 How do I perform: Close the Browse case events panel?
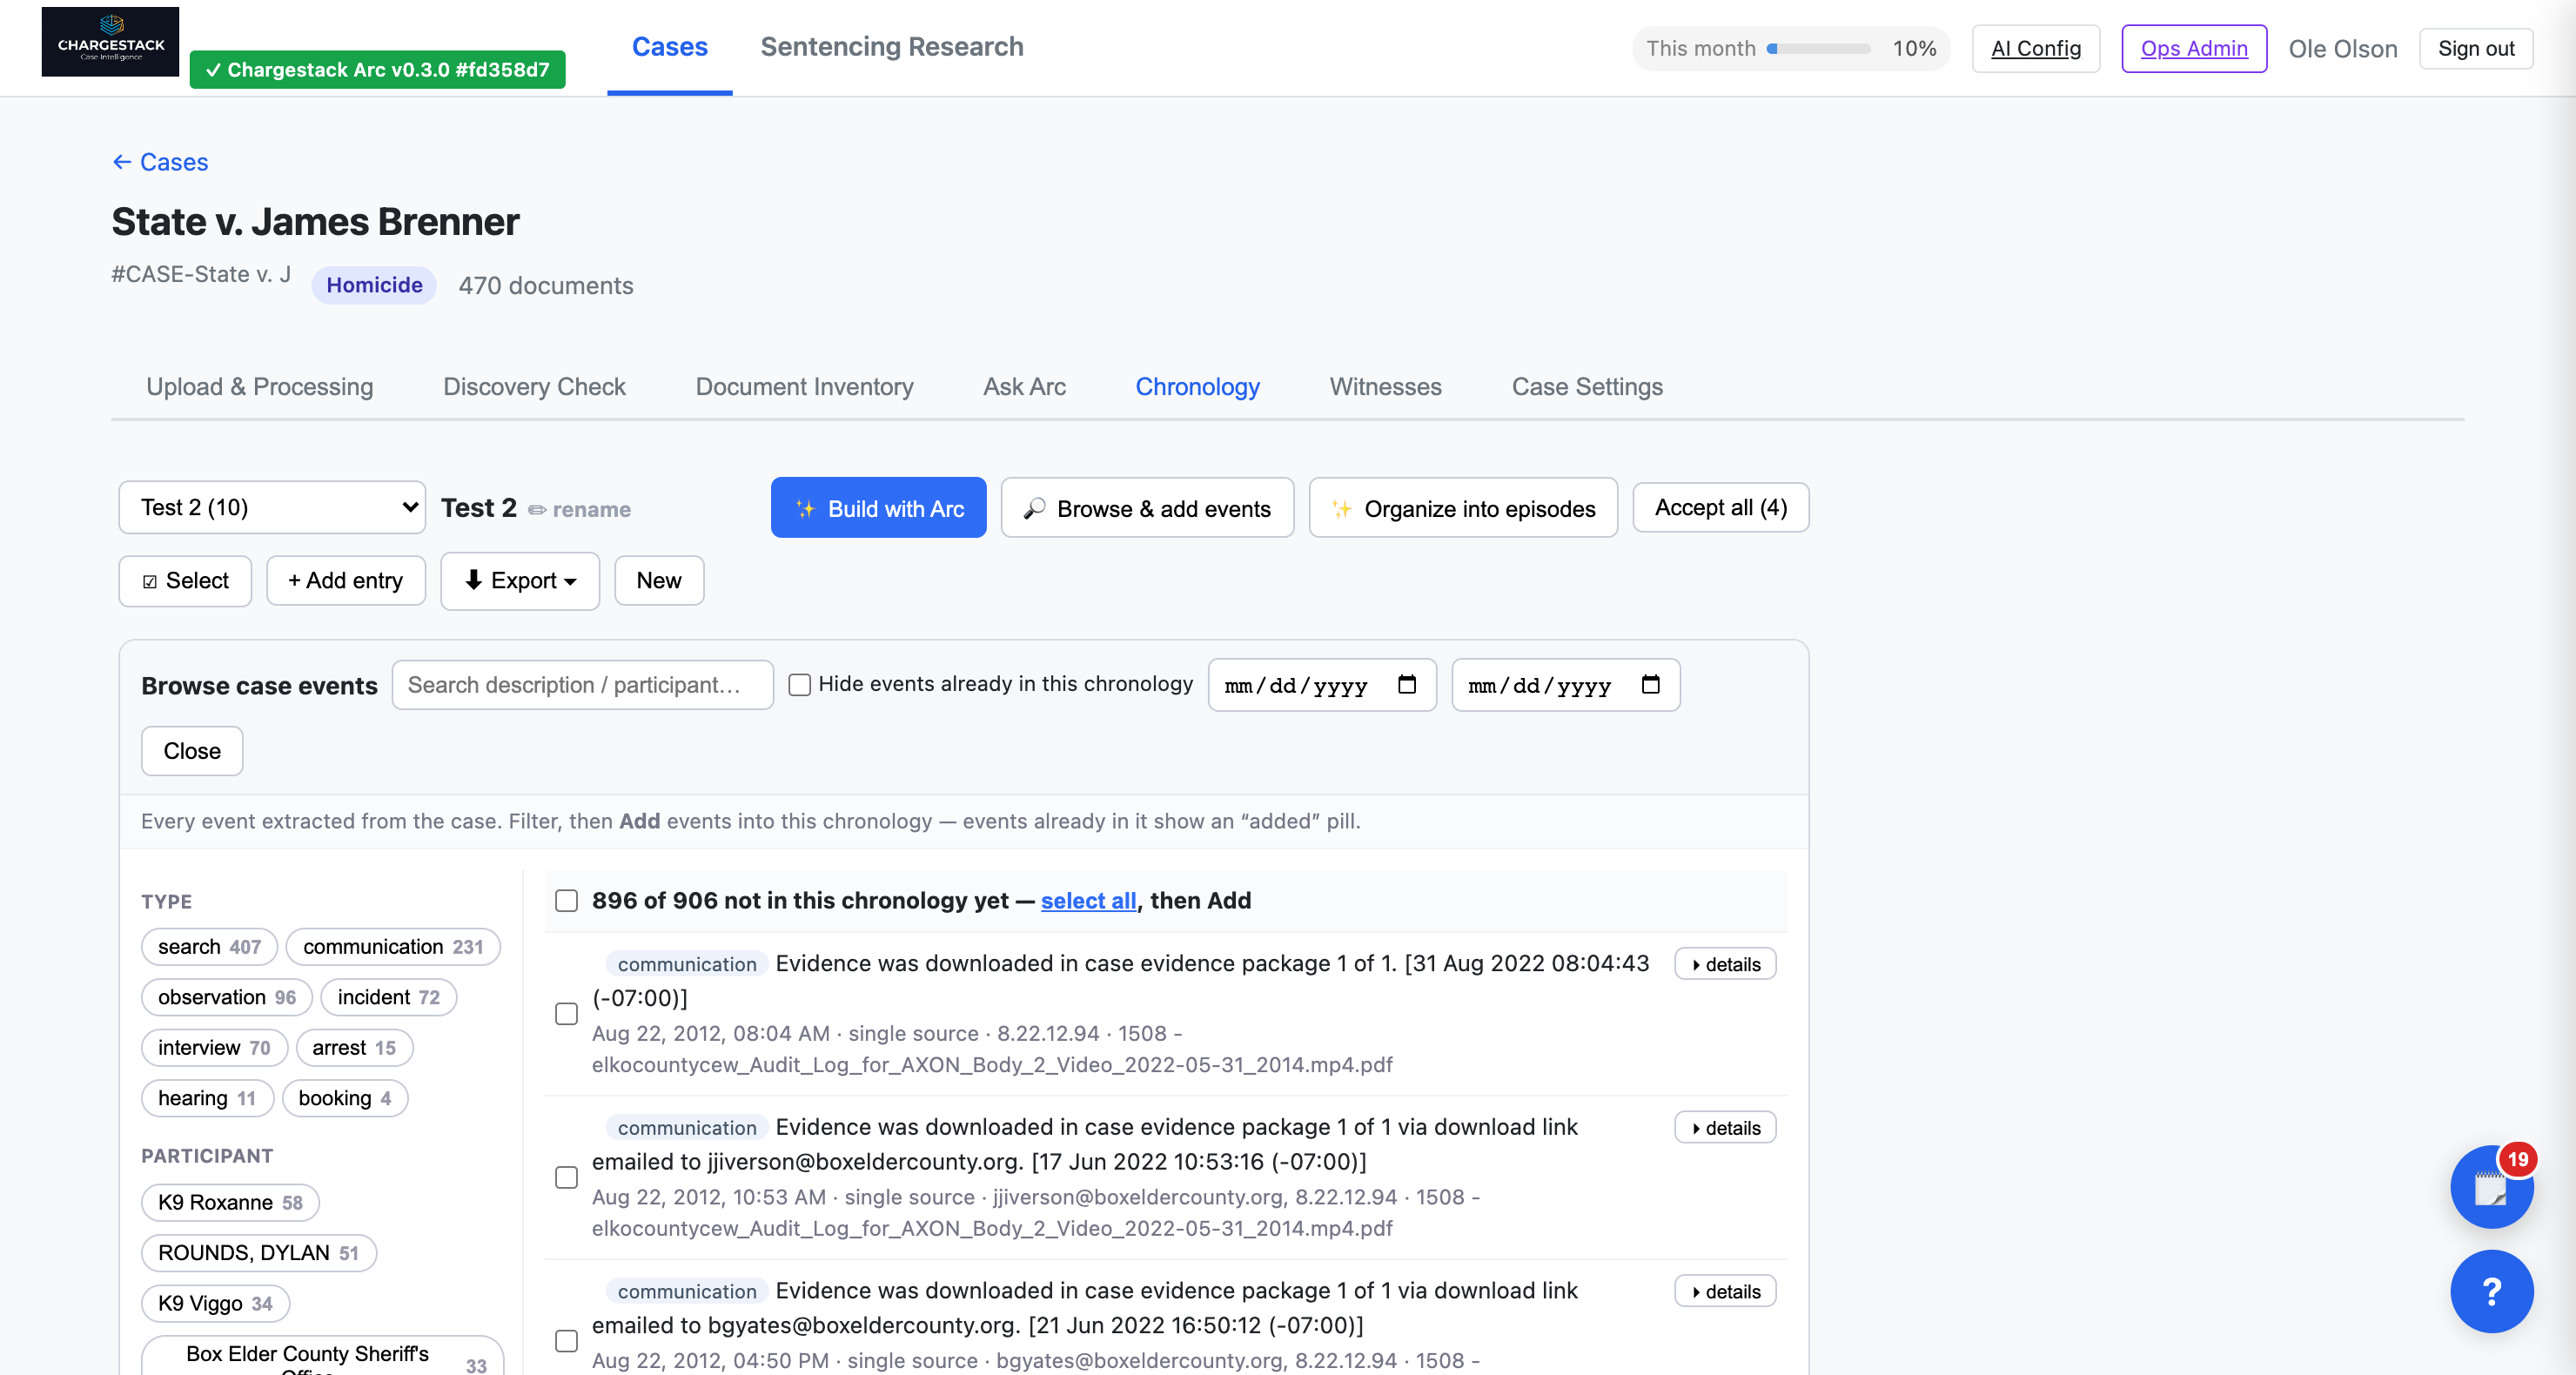pyautogui.click(x=192, y=751)
